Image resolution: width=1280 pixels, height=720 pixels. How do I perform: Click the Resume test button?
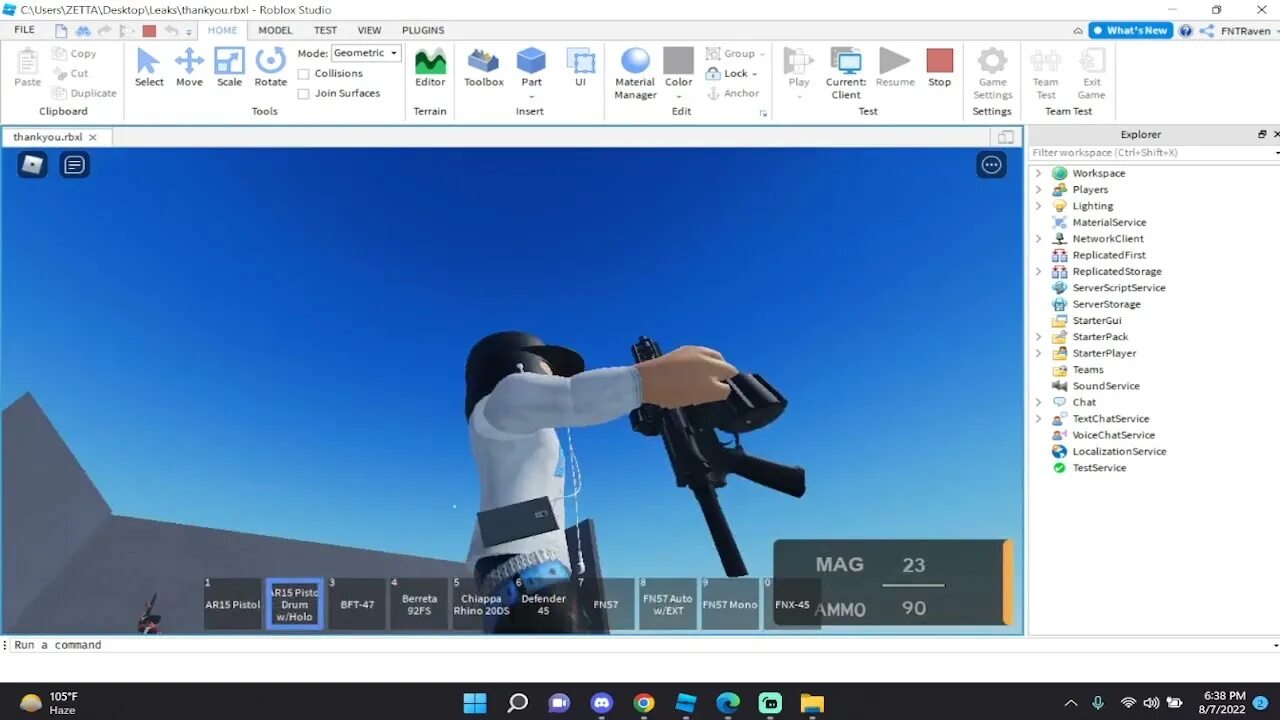coord(894,67)
